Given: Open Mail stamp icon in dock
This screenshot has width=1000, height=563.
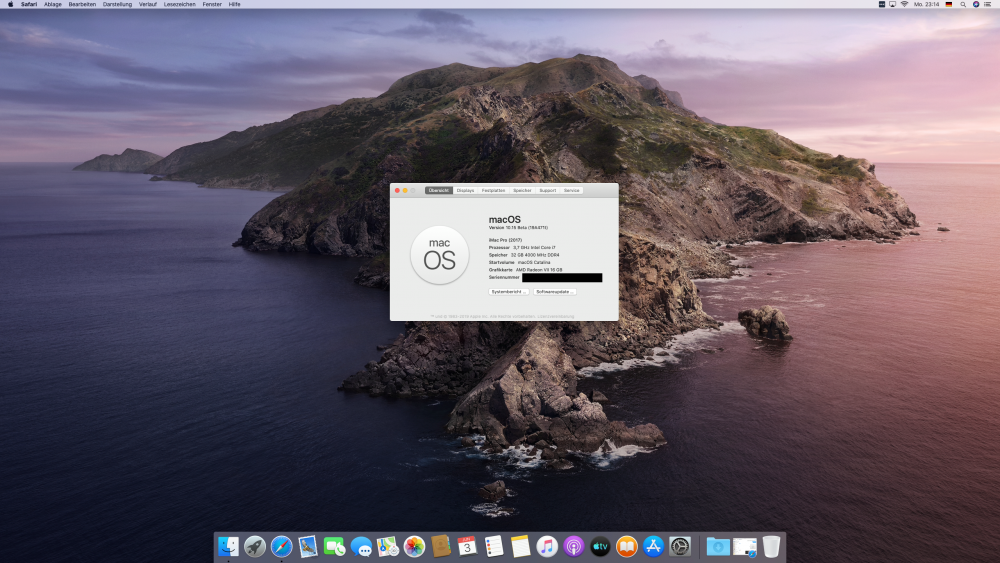Looking at the screenshot, I should [x=308, y=546].
